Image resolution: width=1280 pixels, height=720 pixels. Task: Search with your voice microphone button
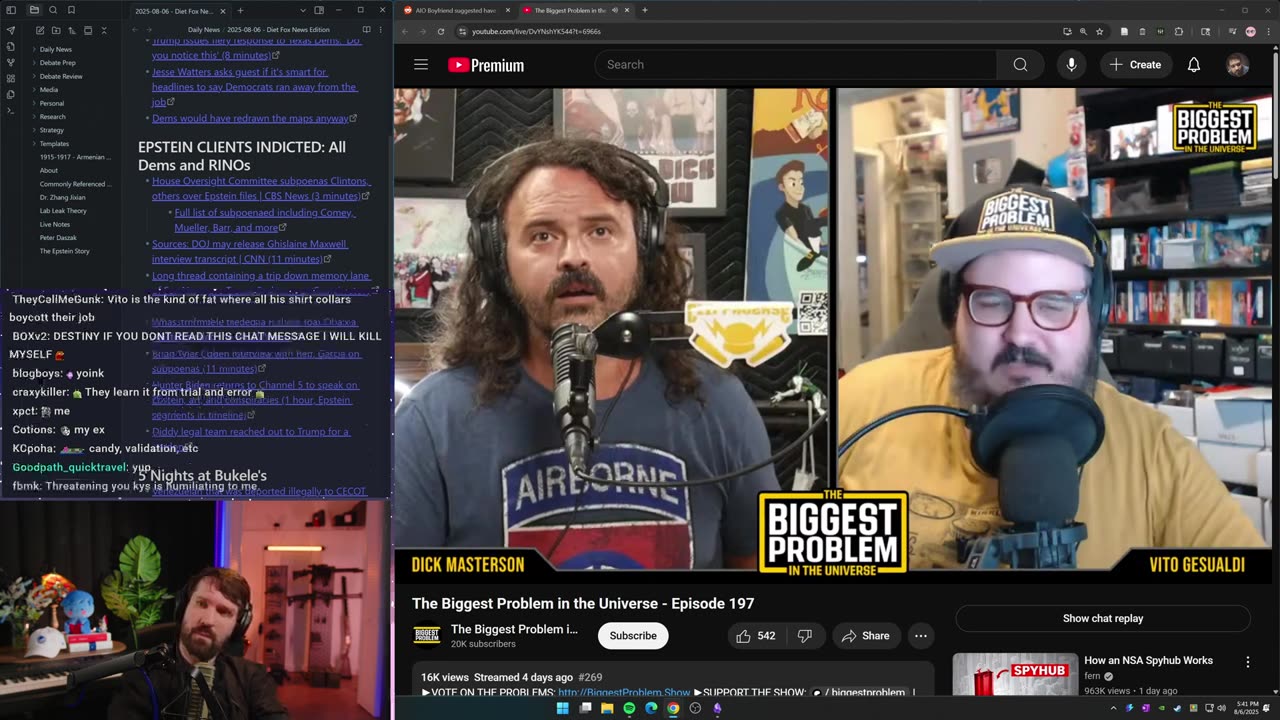point(1071,65)
